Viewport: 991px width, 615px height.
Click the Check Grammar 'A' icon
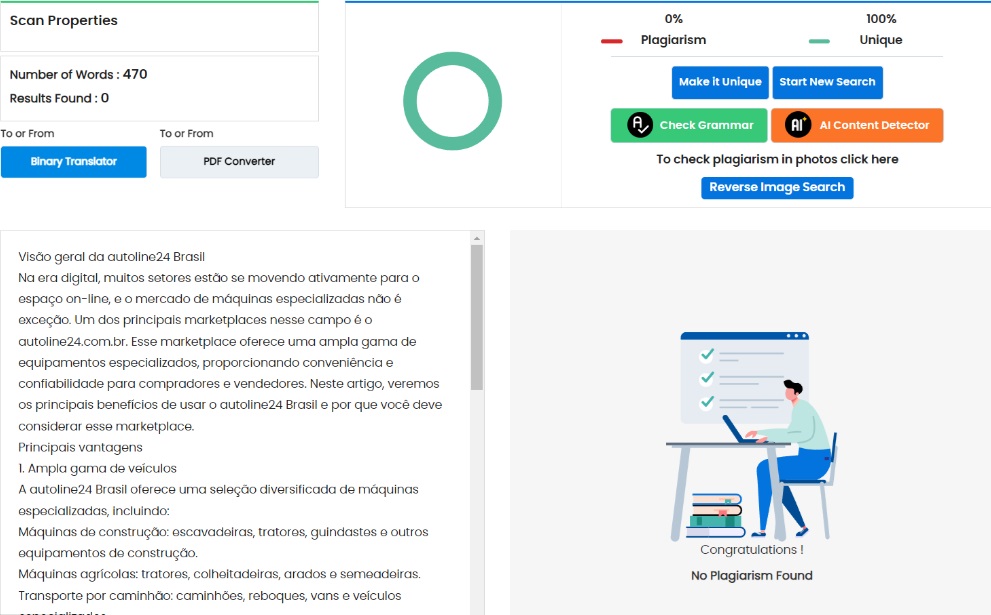639,125
